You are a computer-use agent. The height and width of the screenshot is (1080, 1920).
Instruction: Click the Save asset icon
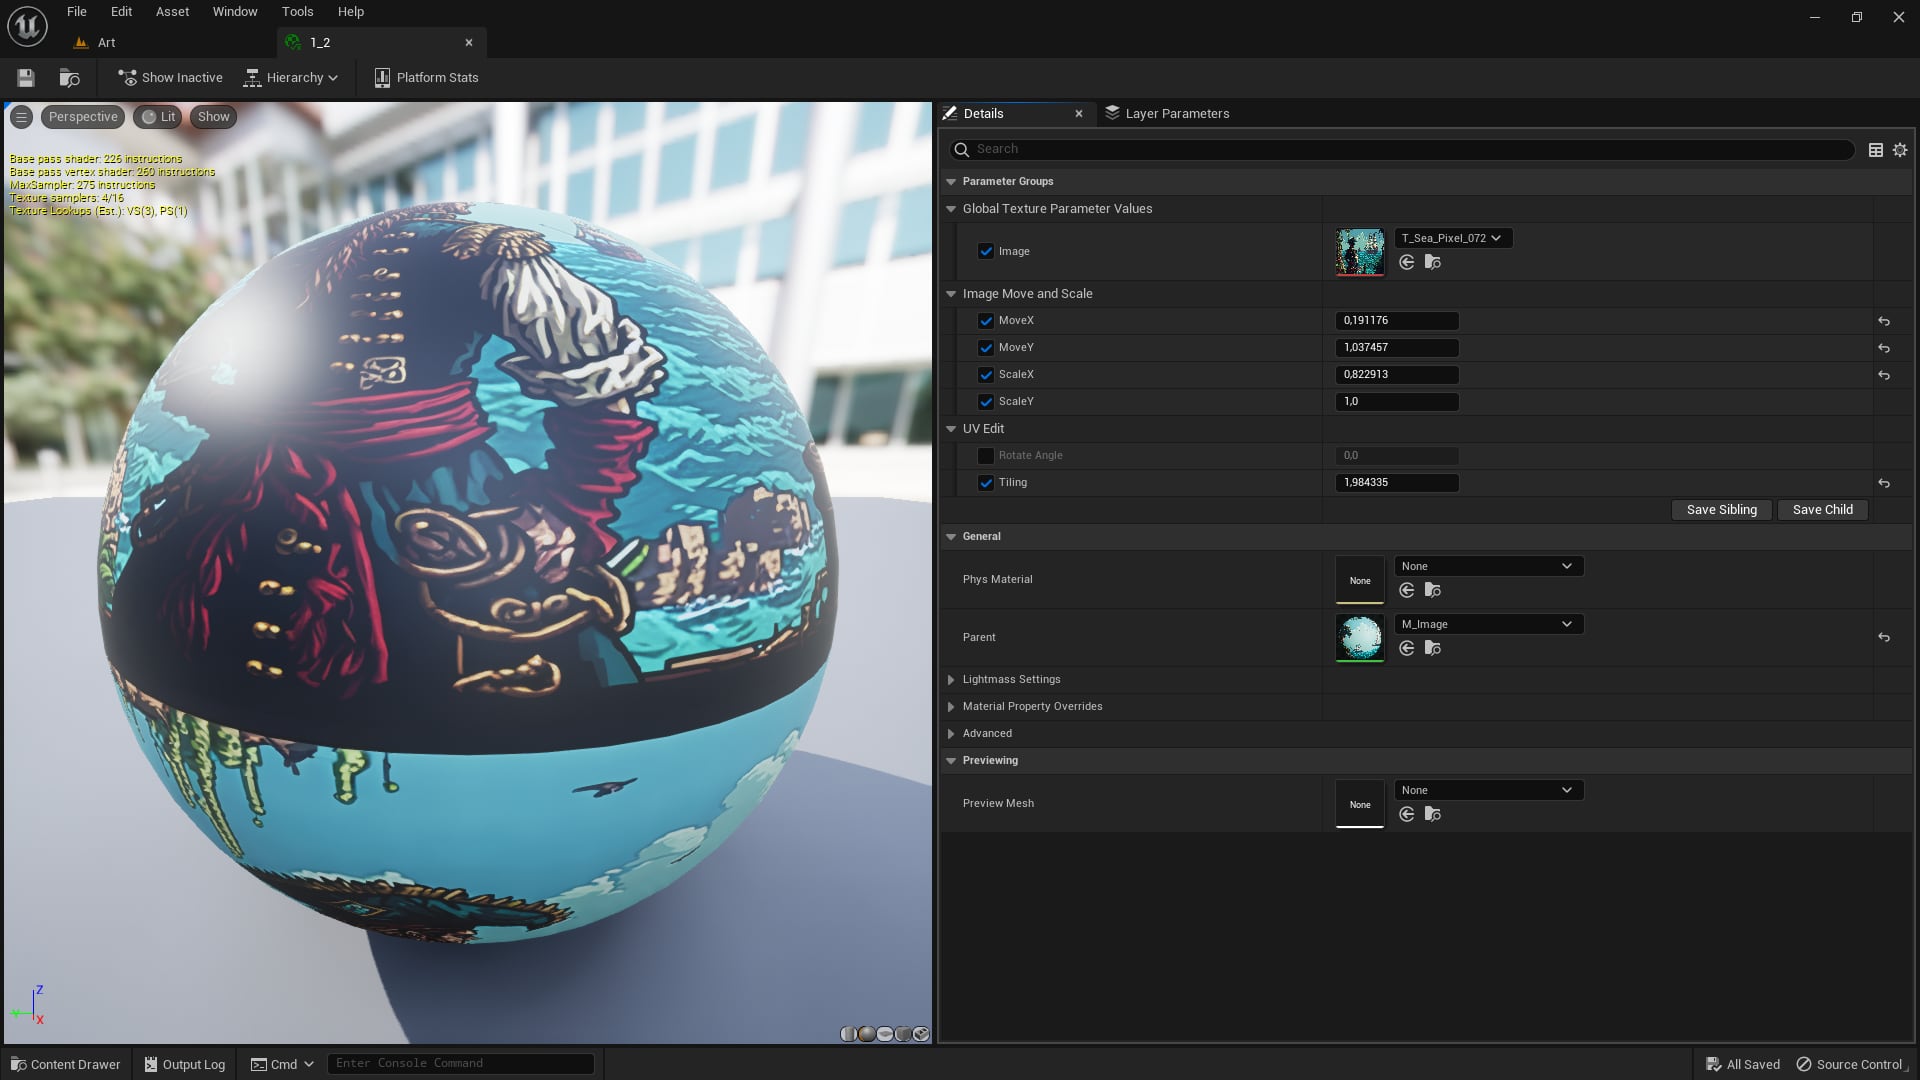(x=26, y=78)
